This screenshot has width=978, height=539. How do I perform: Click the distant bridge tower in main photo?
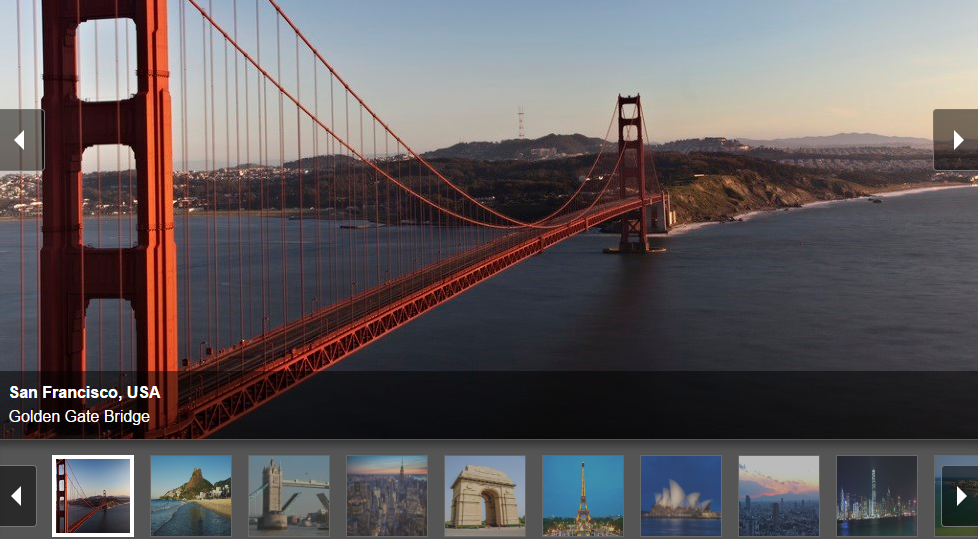632,173
